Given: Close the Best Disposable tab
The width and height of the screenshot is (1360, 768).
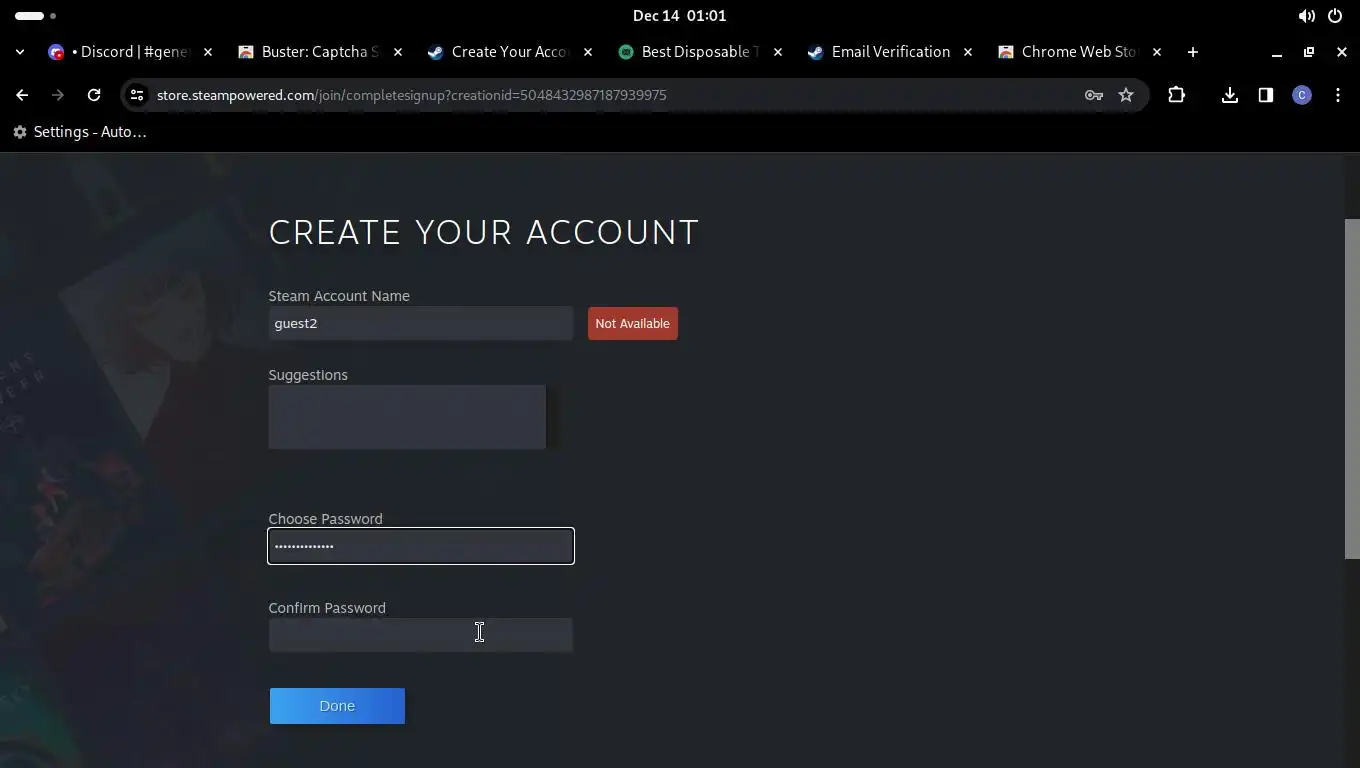Looking at the screenshot, I should pyautogui.click(x=778, y=52).
